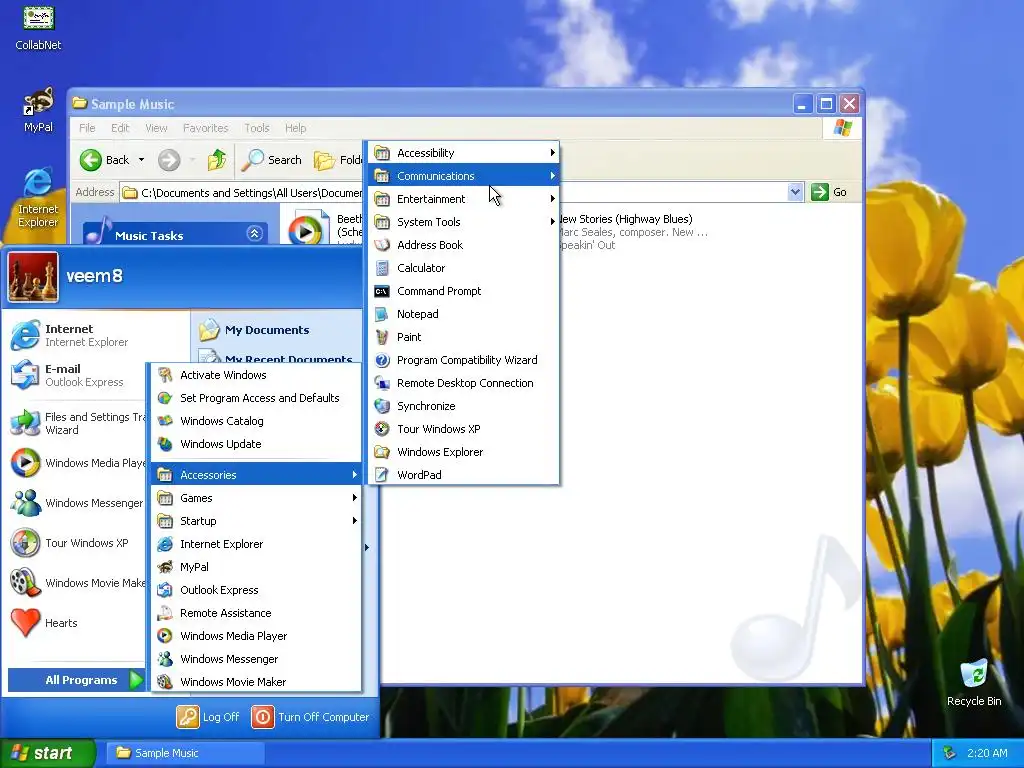Open the Help menu
This screenshot has height=768, width=1024.
[295, 128]
